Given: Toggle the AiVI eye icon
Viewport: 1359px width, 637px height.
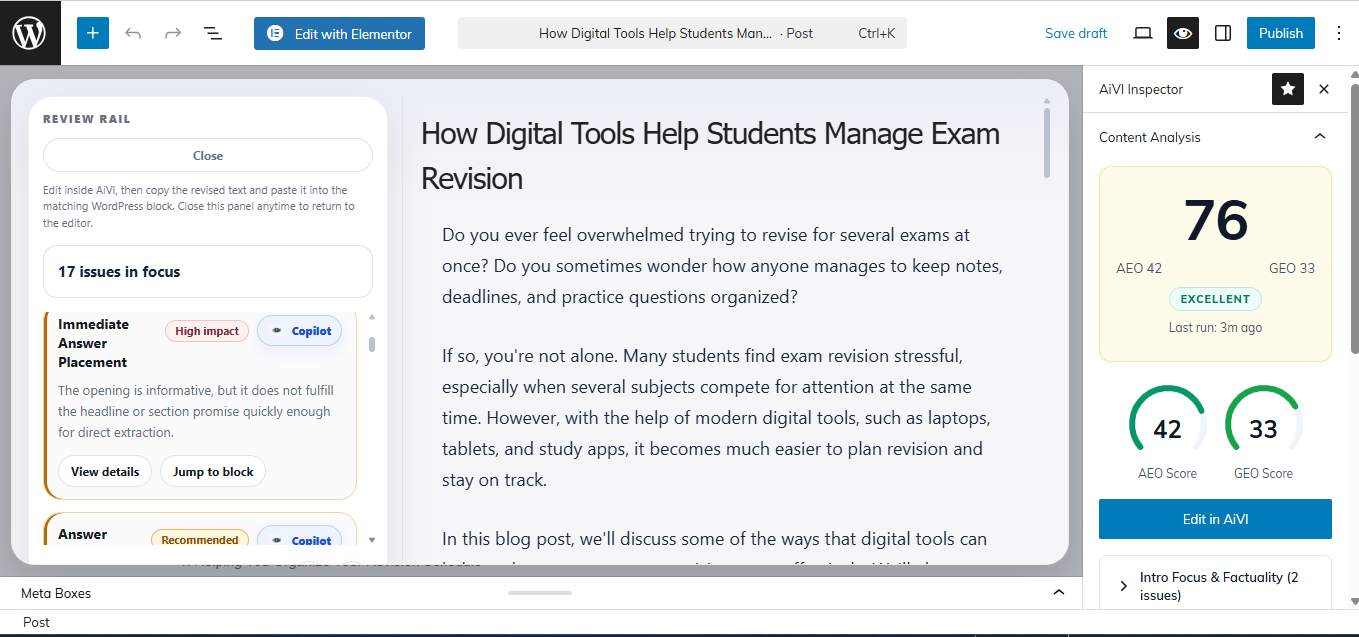Looking at the screenshot, I should tap(1183, 33).
